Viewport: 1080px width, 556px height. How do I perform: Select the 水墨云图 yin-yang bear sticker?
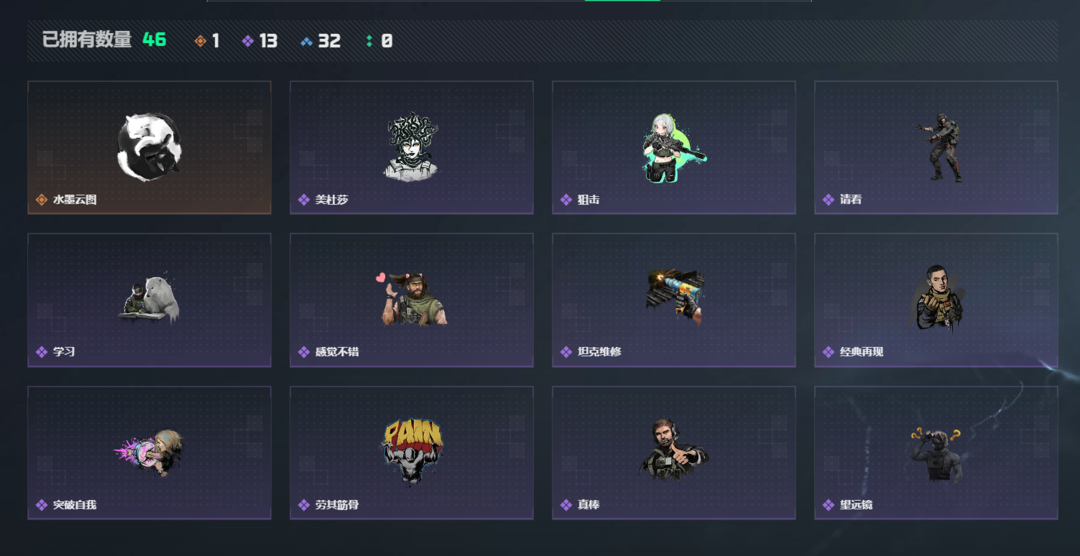149,147
